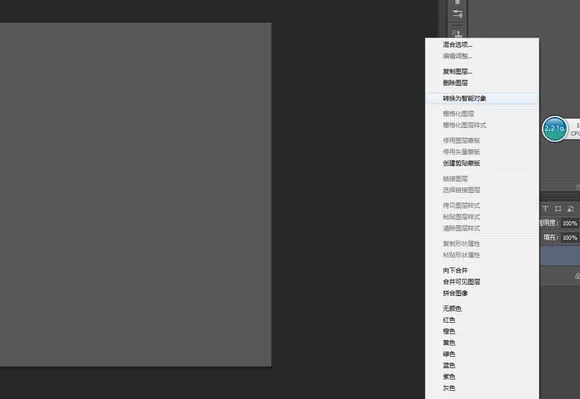This screenshot has width=580, height=399.
Task: Edit the 不透明度 100% field
Action: pyautogui.click(x=570, y=223)
